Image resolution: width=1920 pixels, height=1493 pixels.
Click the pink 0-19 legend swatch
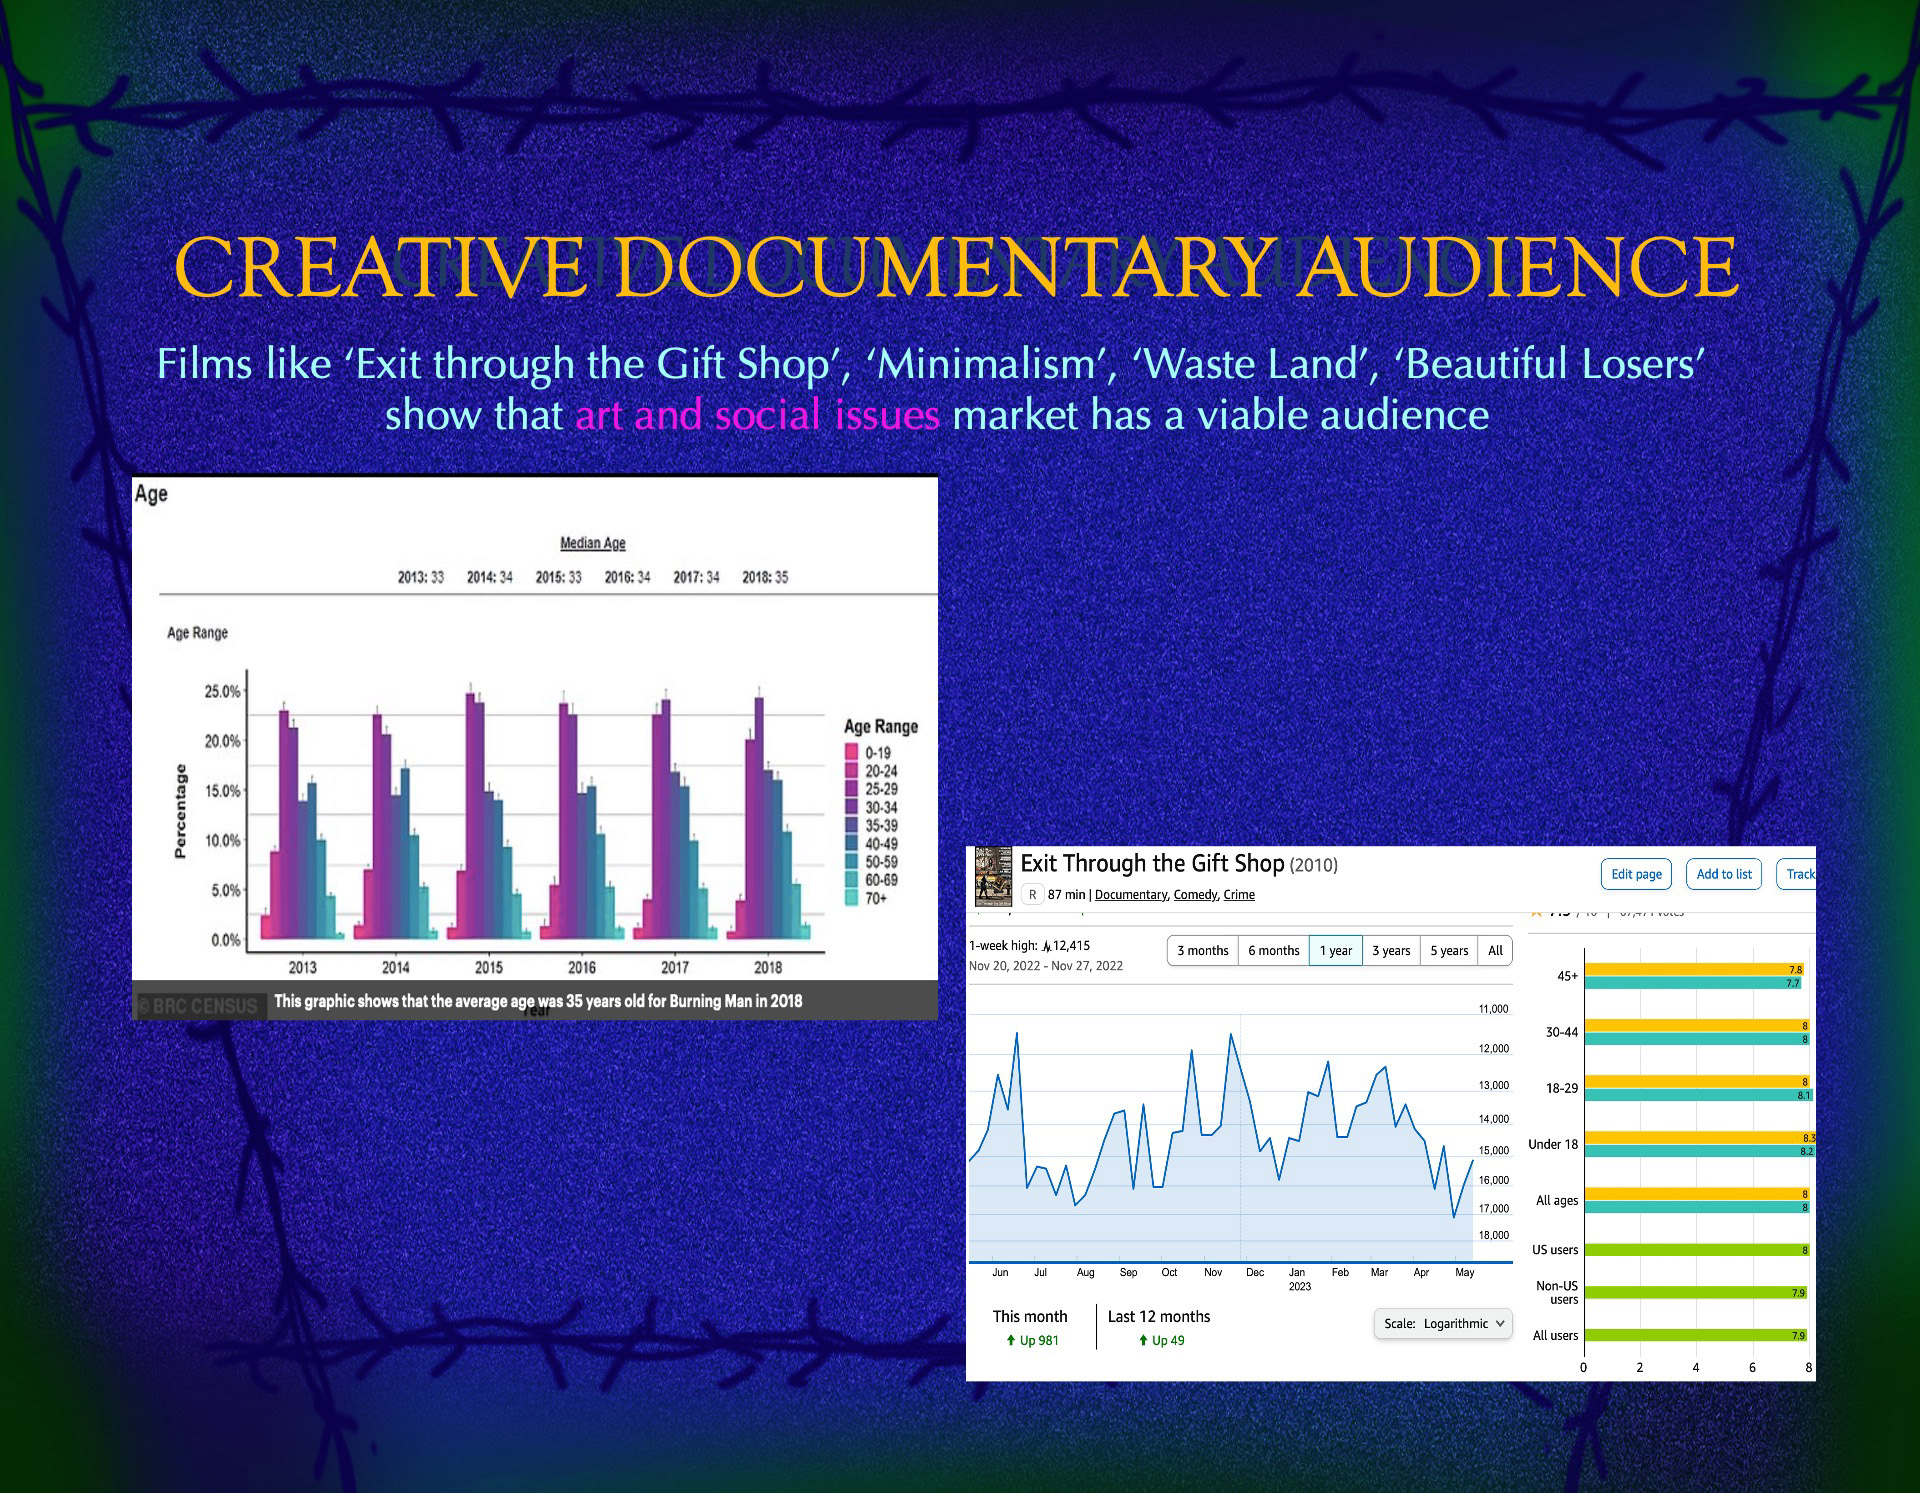[852, 753]
